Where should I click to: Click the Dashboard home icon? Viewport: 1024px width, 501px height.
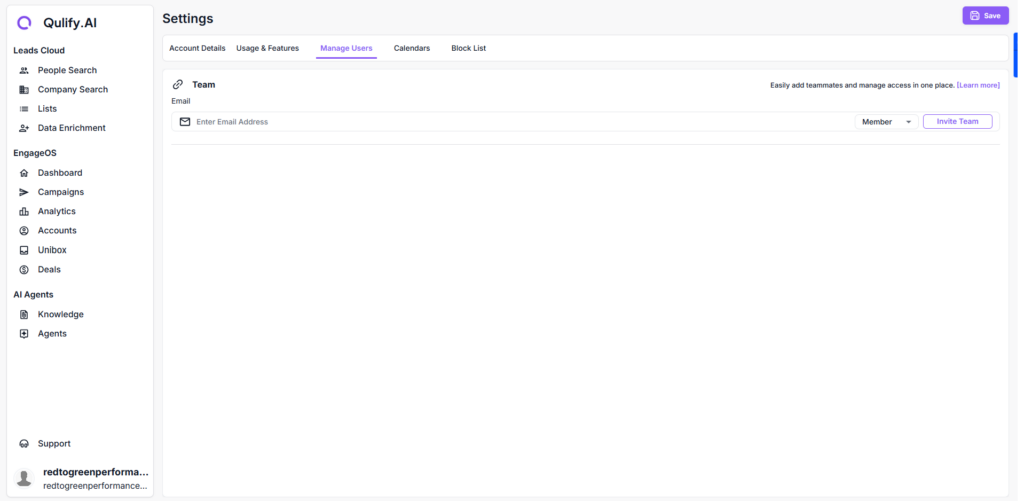(x=24, y=173)
